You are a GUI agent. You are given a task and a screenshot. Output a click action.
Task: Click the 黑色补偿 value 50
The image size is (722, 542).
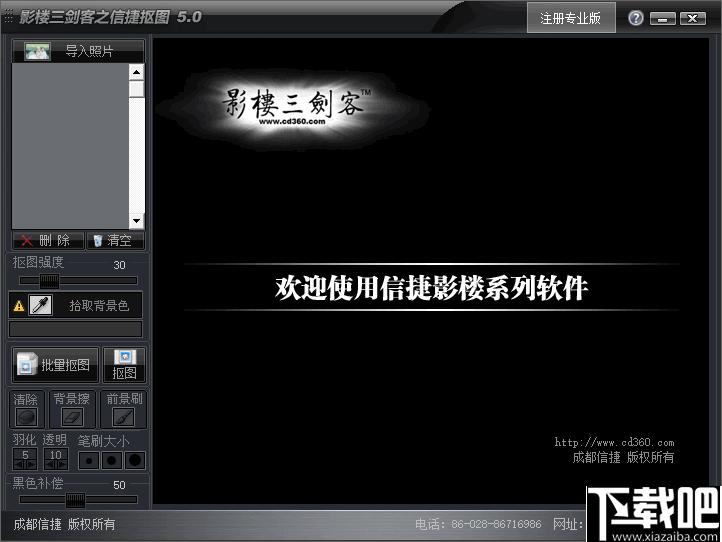click(119, 485)
